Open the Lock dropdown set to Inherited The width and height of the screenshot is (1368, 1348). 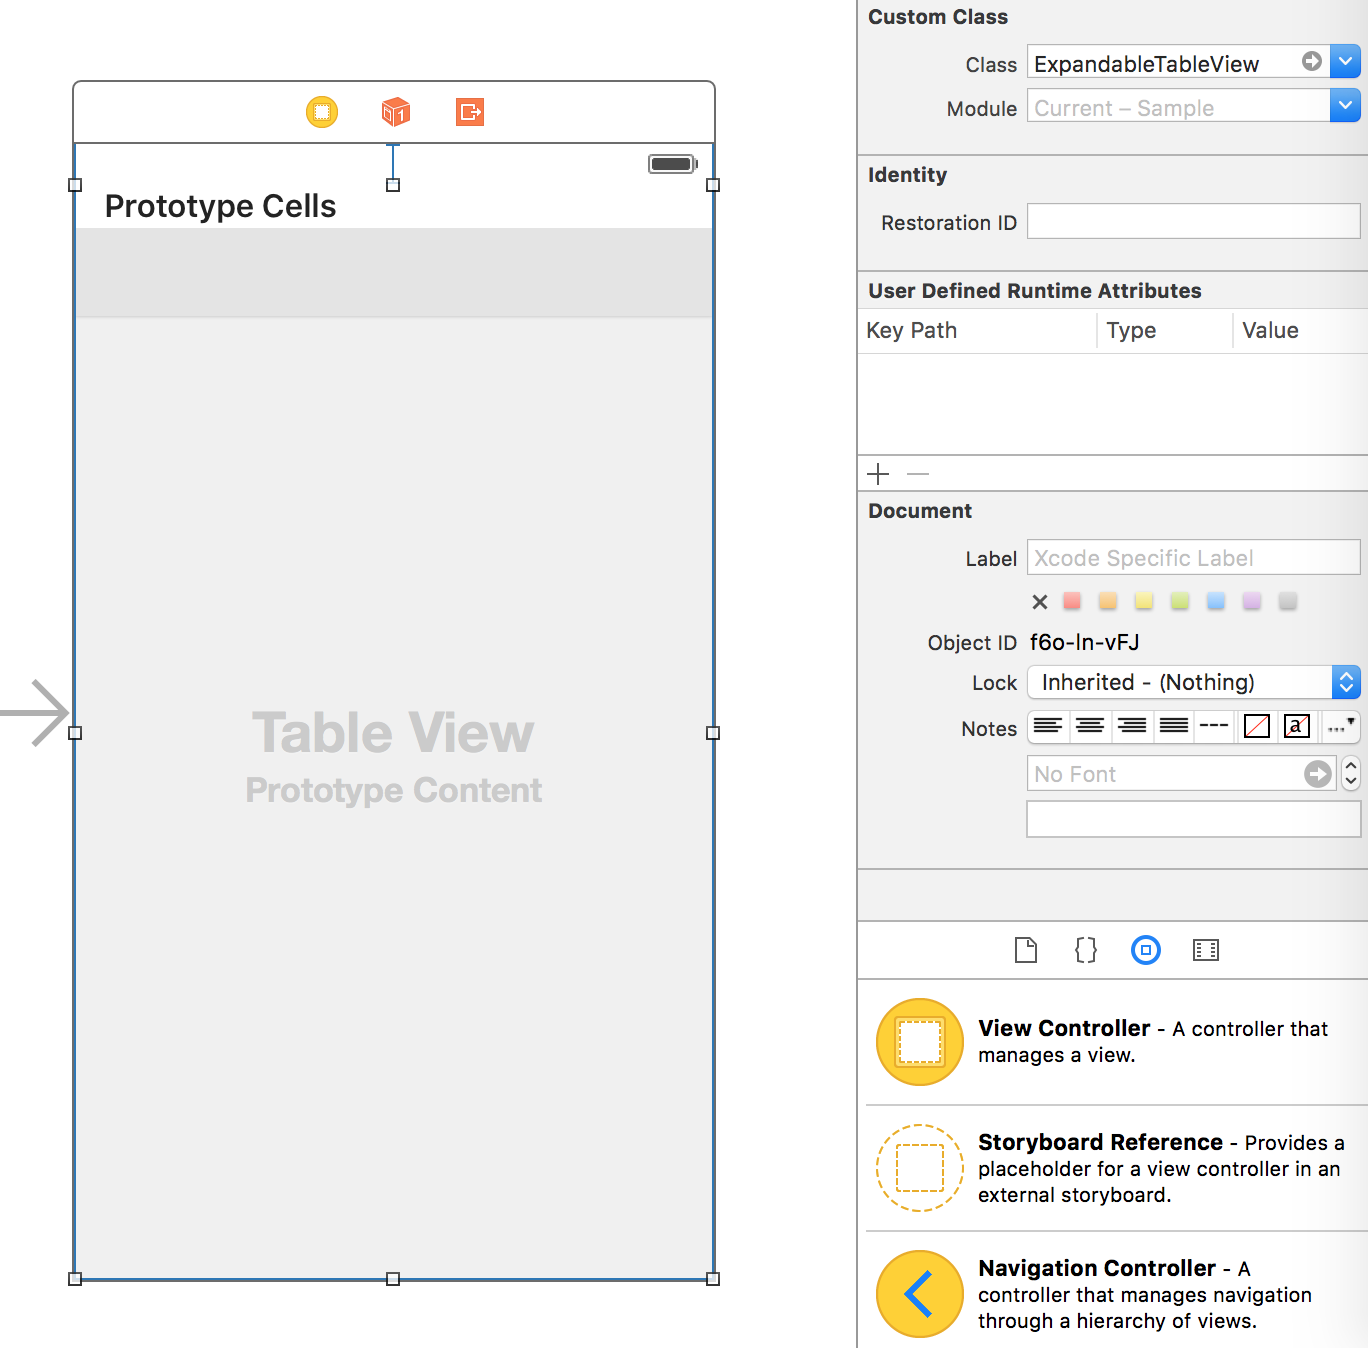(x=1347, y=682)
